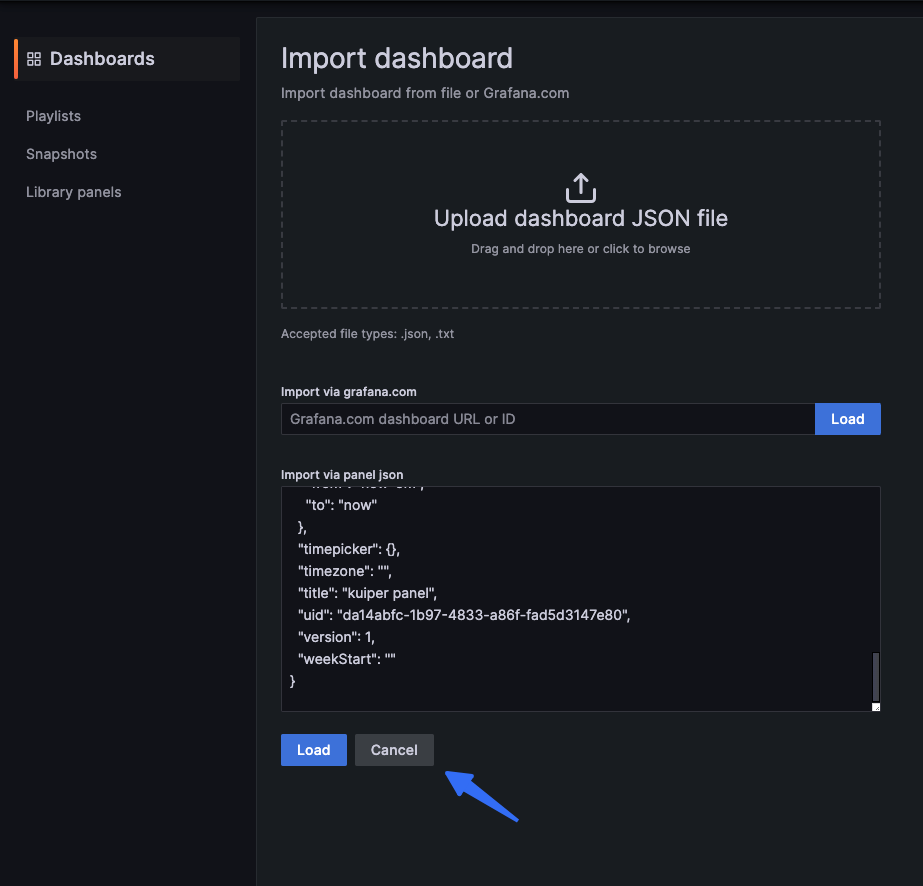
Task: Click the Dashboards grid icon in sidebar
Action: point(34,59)
